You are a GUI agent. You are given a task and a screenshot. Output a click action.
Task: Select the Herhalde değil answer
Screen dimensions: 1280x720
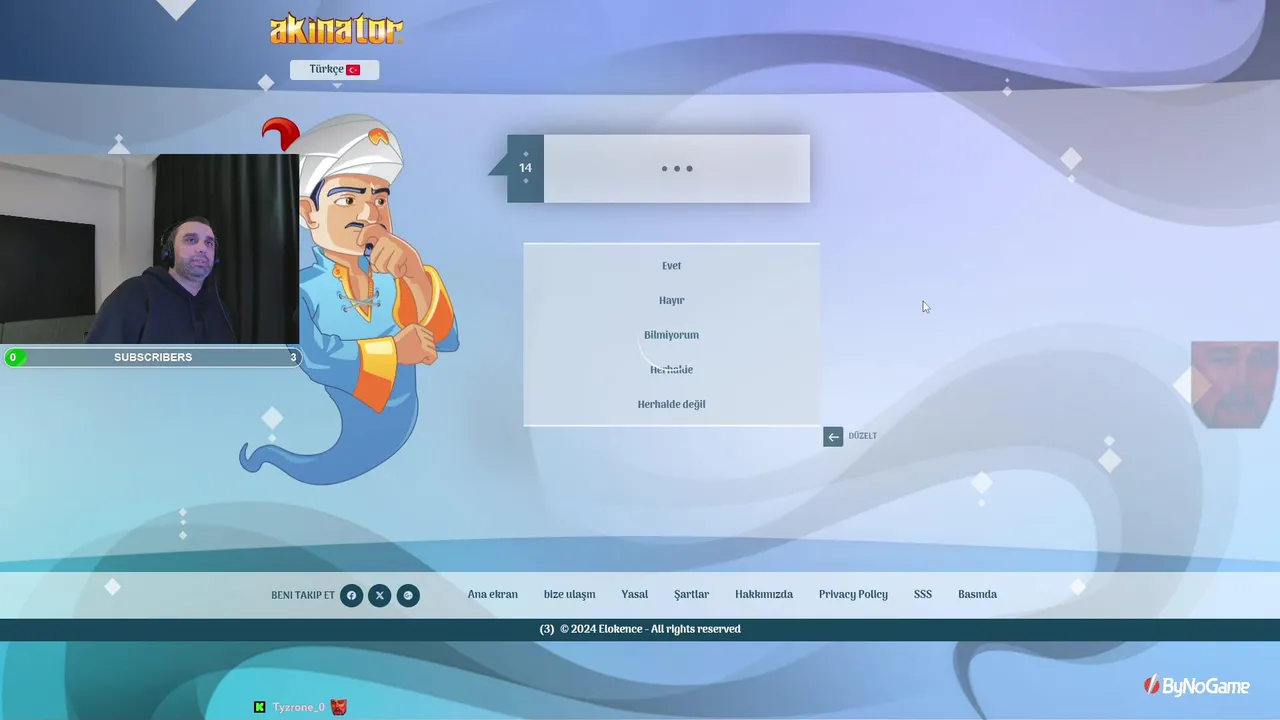pos(671,404)
